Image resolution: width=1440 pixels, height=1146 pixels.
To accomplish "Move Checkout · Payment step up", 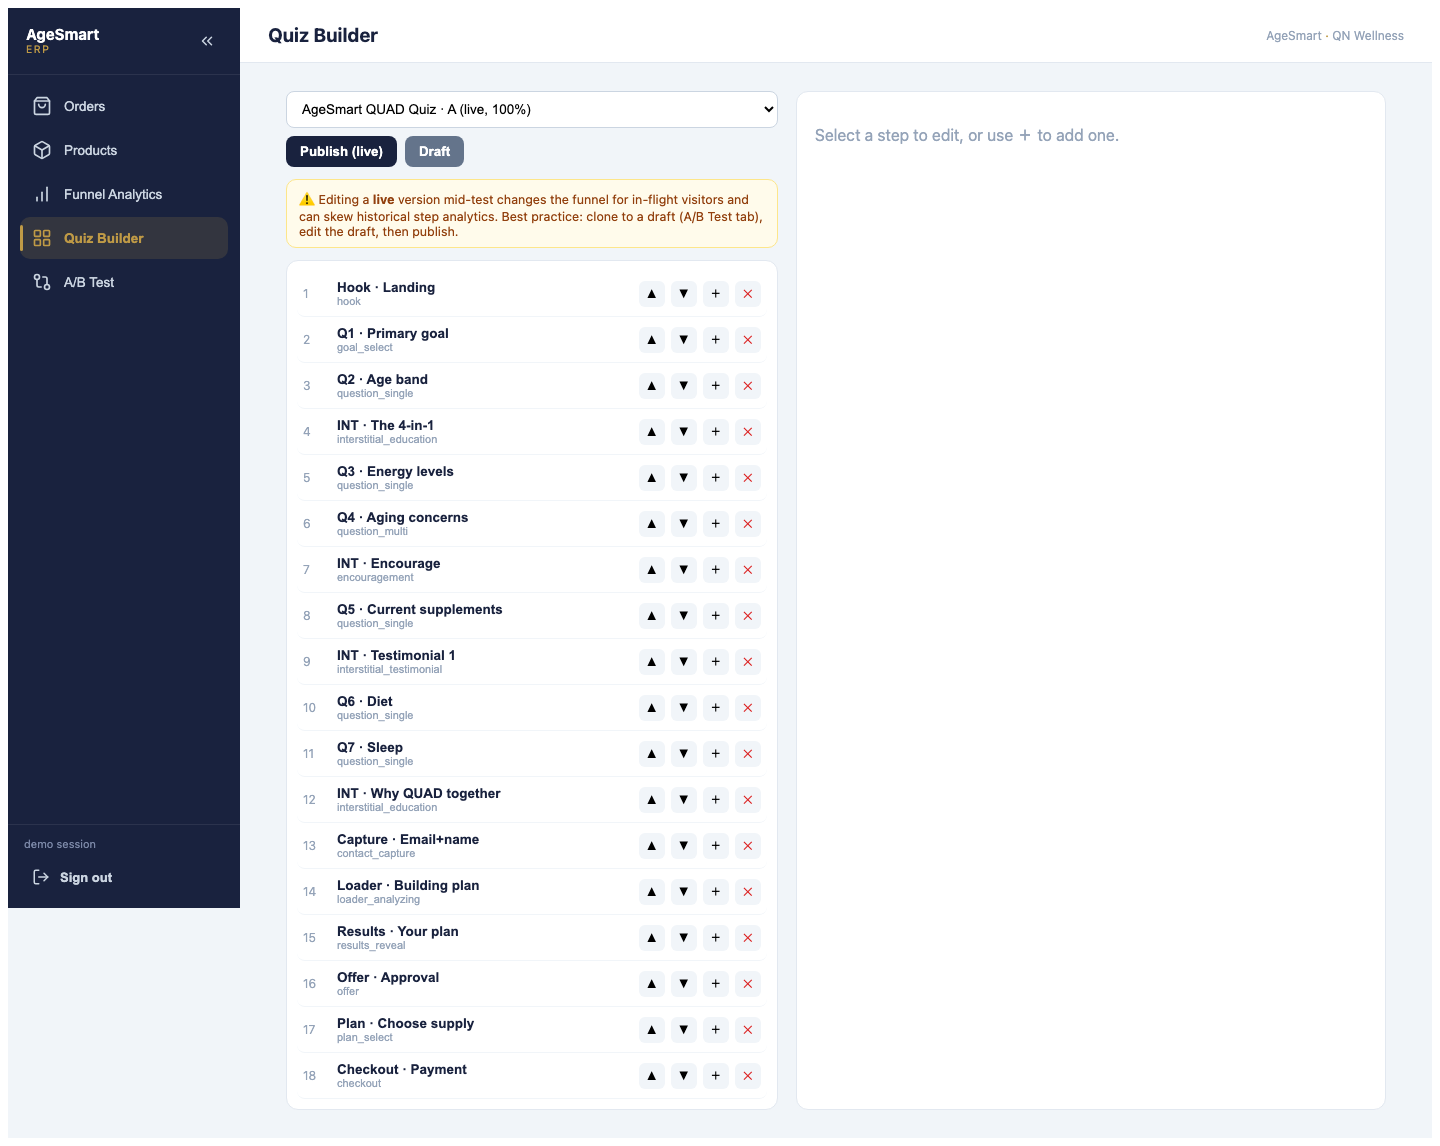I will pyautogui.click(x=652, y=1076).
